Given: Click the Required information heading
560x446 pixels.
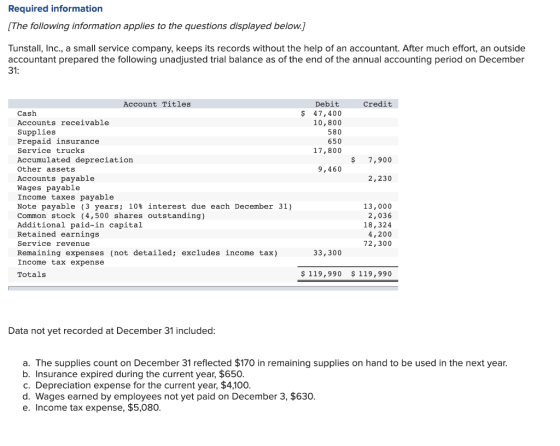Looking at the screenshot, I should pyautogui.click(x=55, y=9).
